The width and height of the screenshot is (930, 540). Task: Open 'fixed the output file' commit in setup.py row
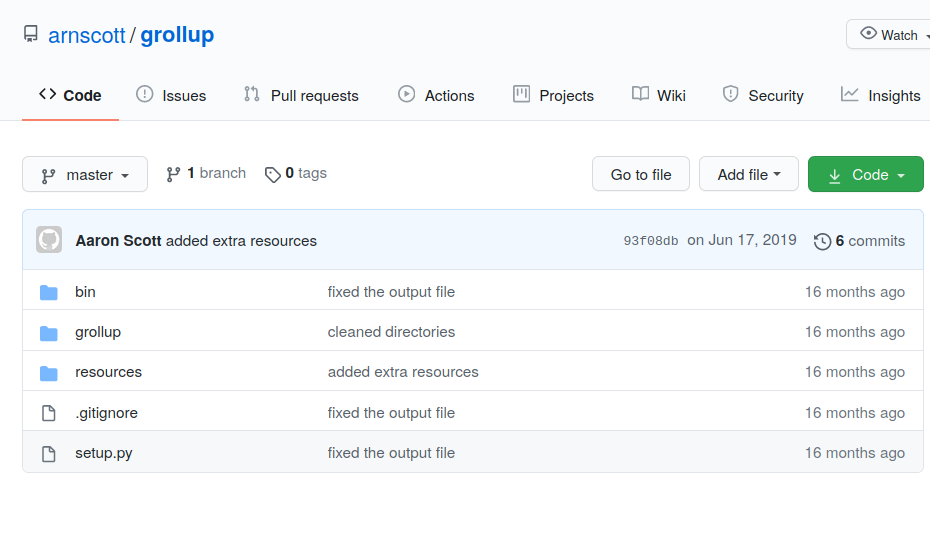point(391,453)
